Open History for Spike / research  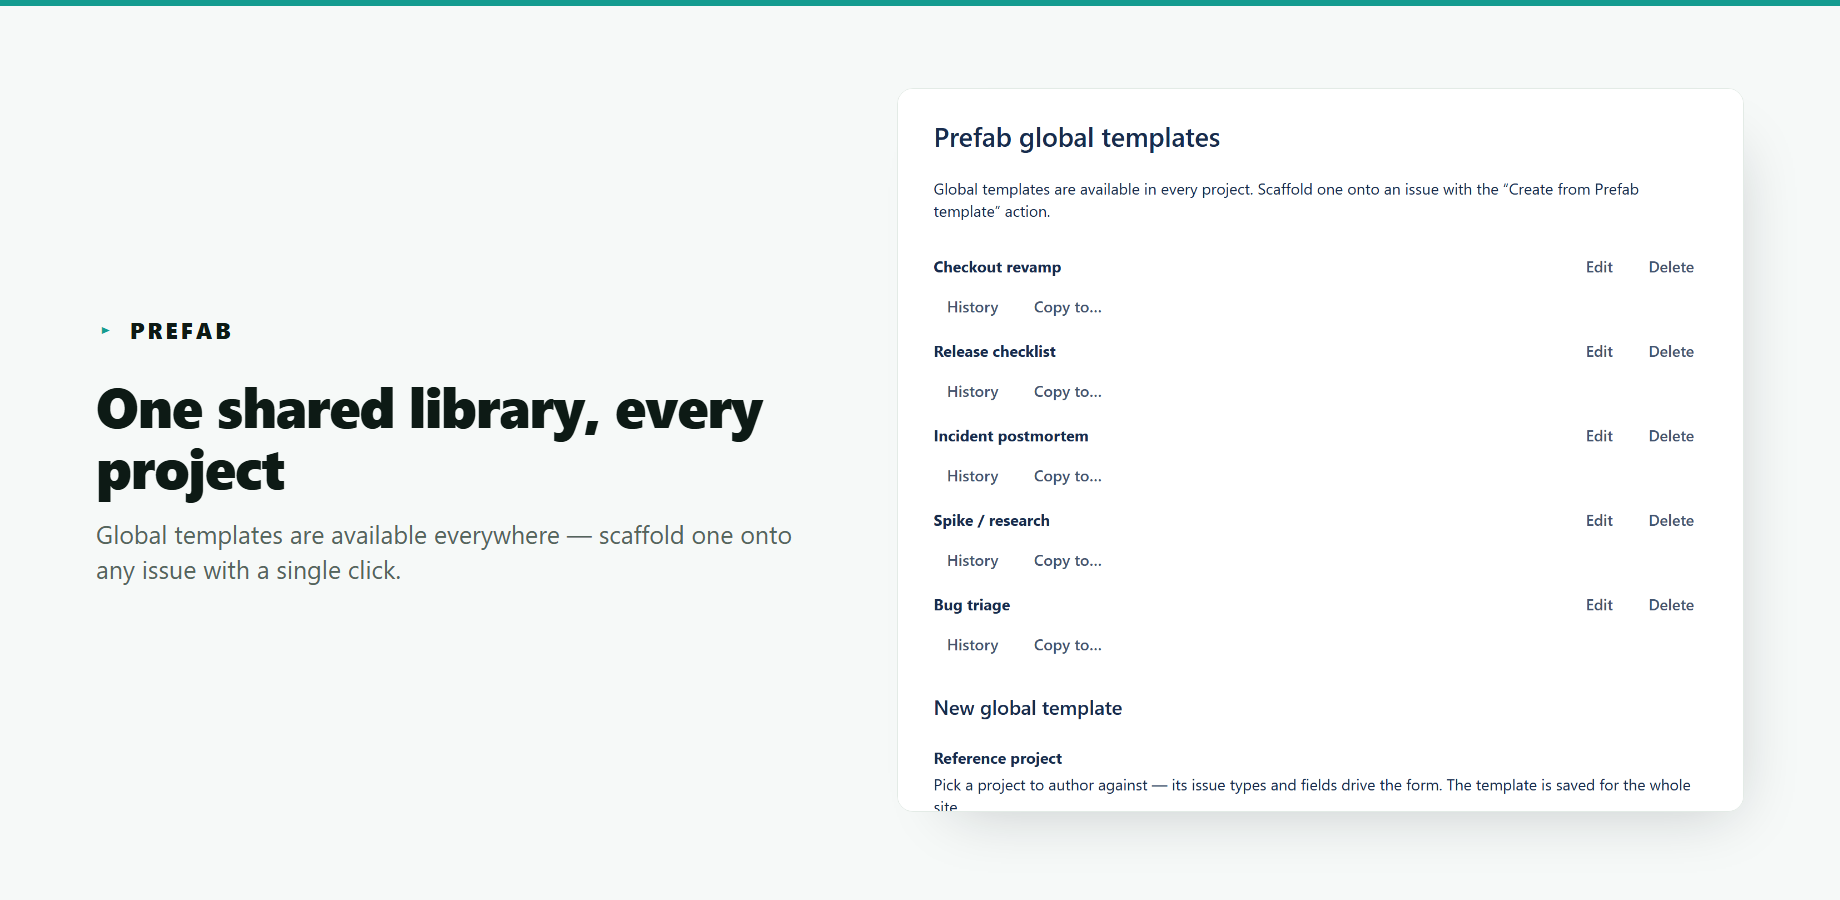click(x=972, y=561)
